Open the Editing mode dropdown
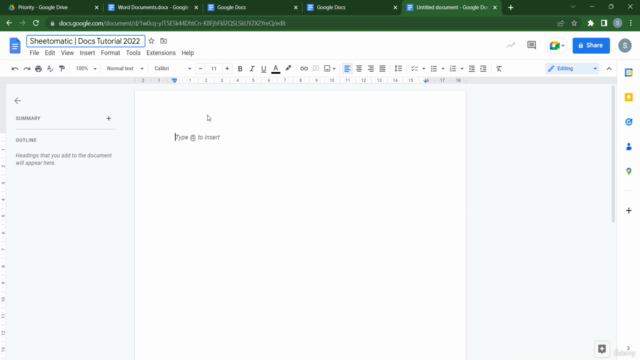 point(572,69)
